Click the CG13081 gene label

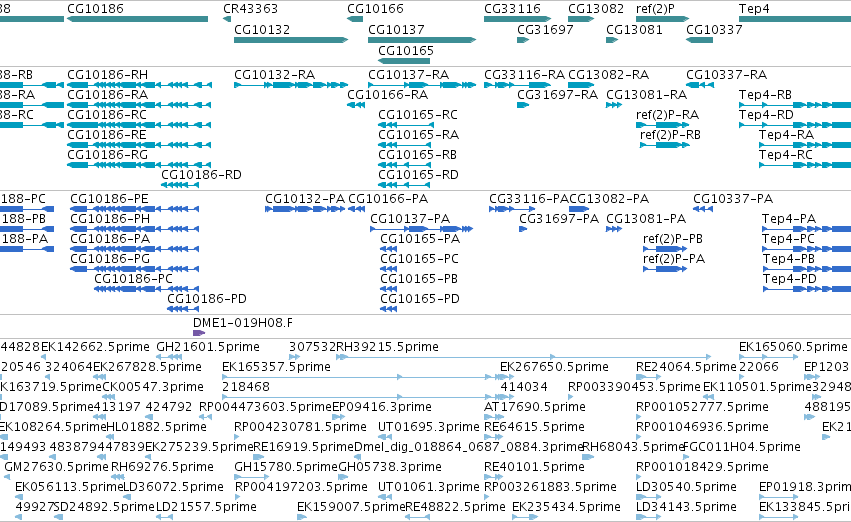pyautogui.click(x=634, y=29)
